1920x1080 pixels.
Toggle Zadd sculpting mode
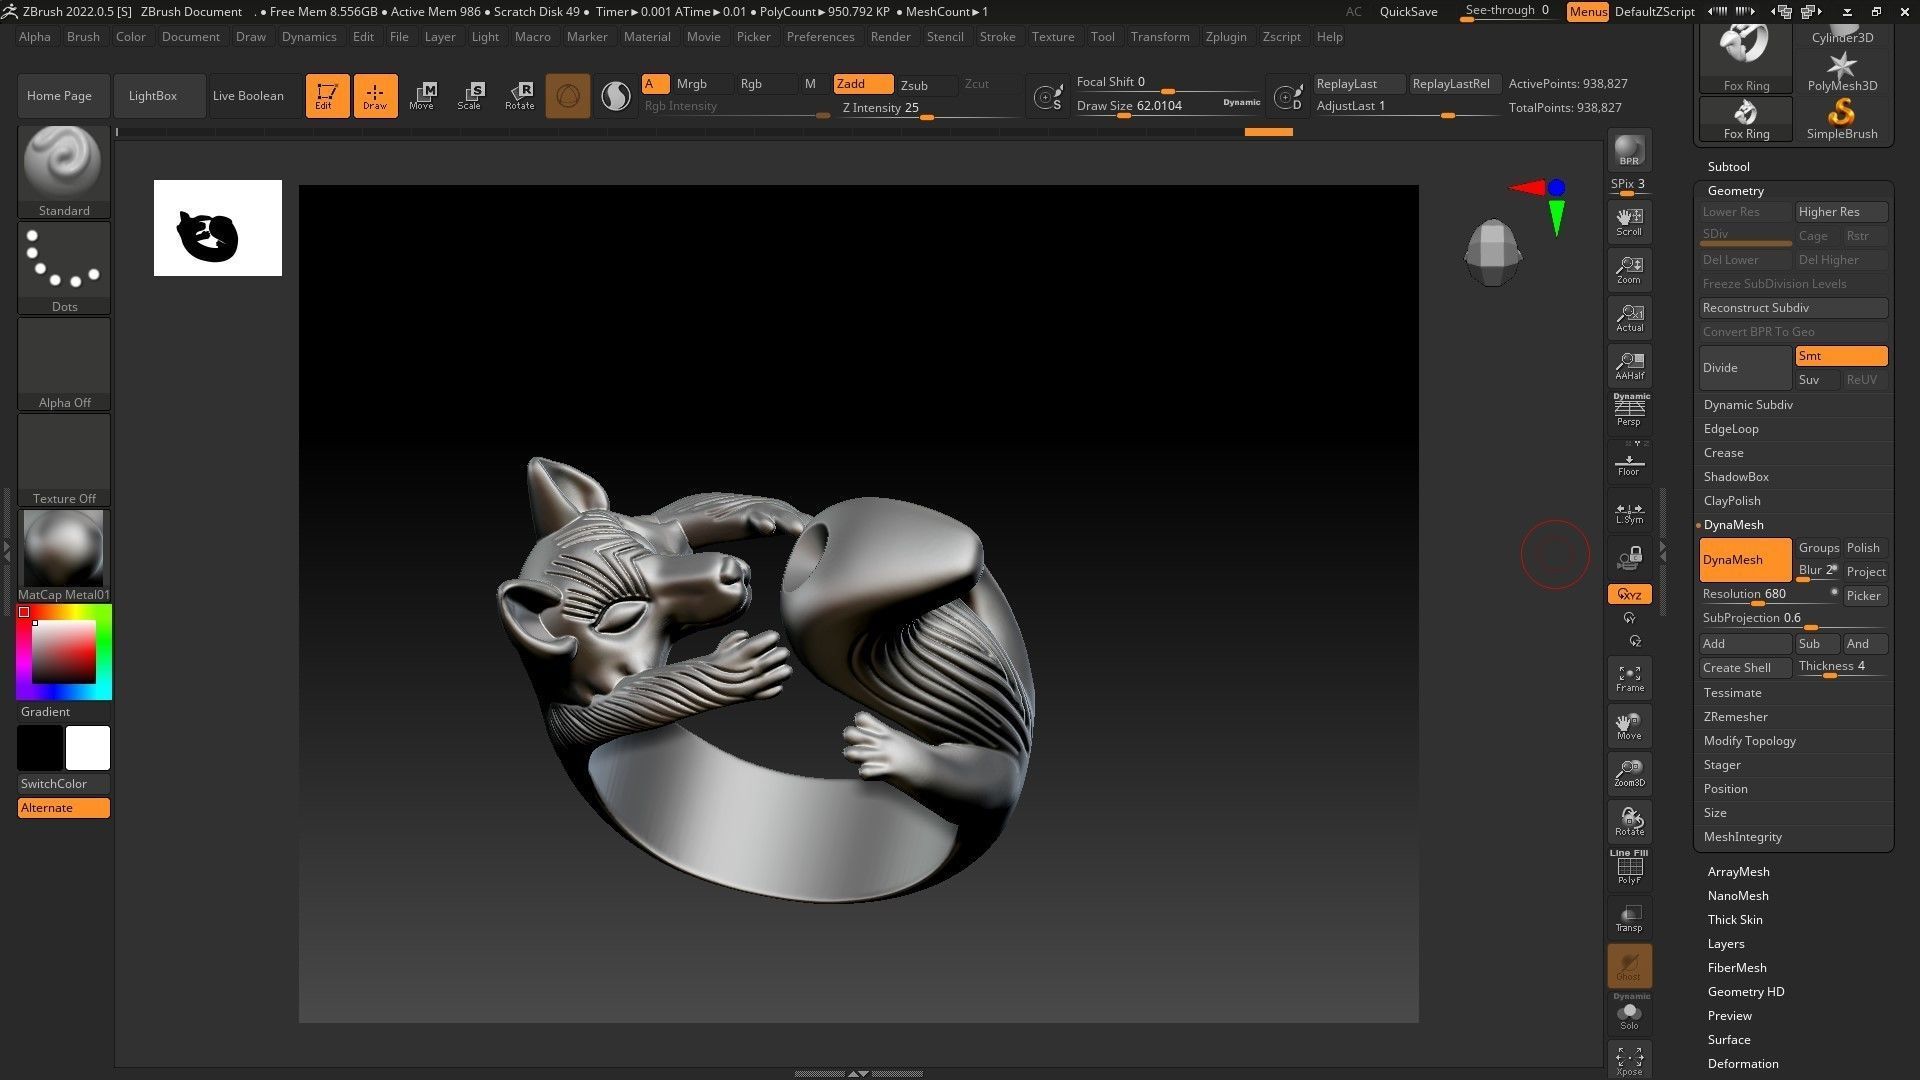pyautogui.click(x=863, y=84)
